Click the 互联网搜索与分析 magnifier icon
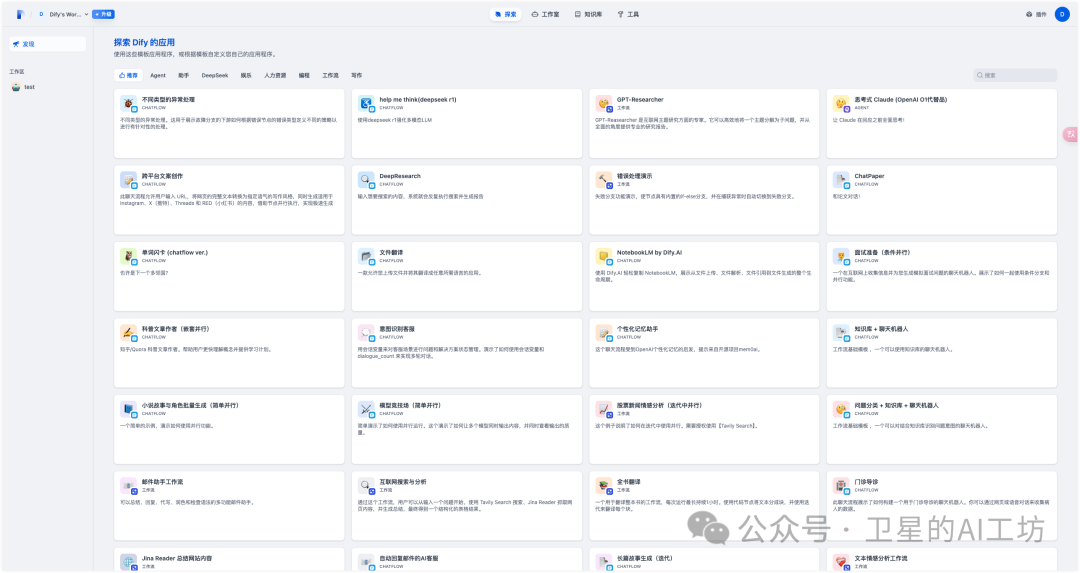Screen dimensions: 1080x573 click(x=366, y=486)
